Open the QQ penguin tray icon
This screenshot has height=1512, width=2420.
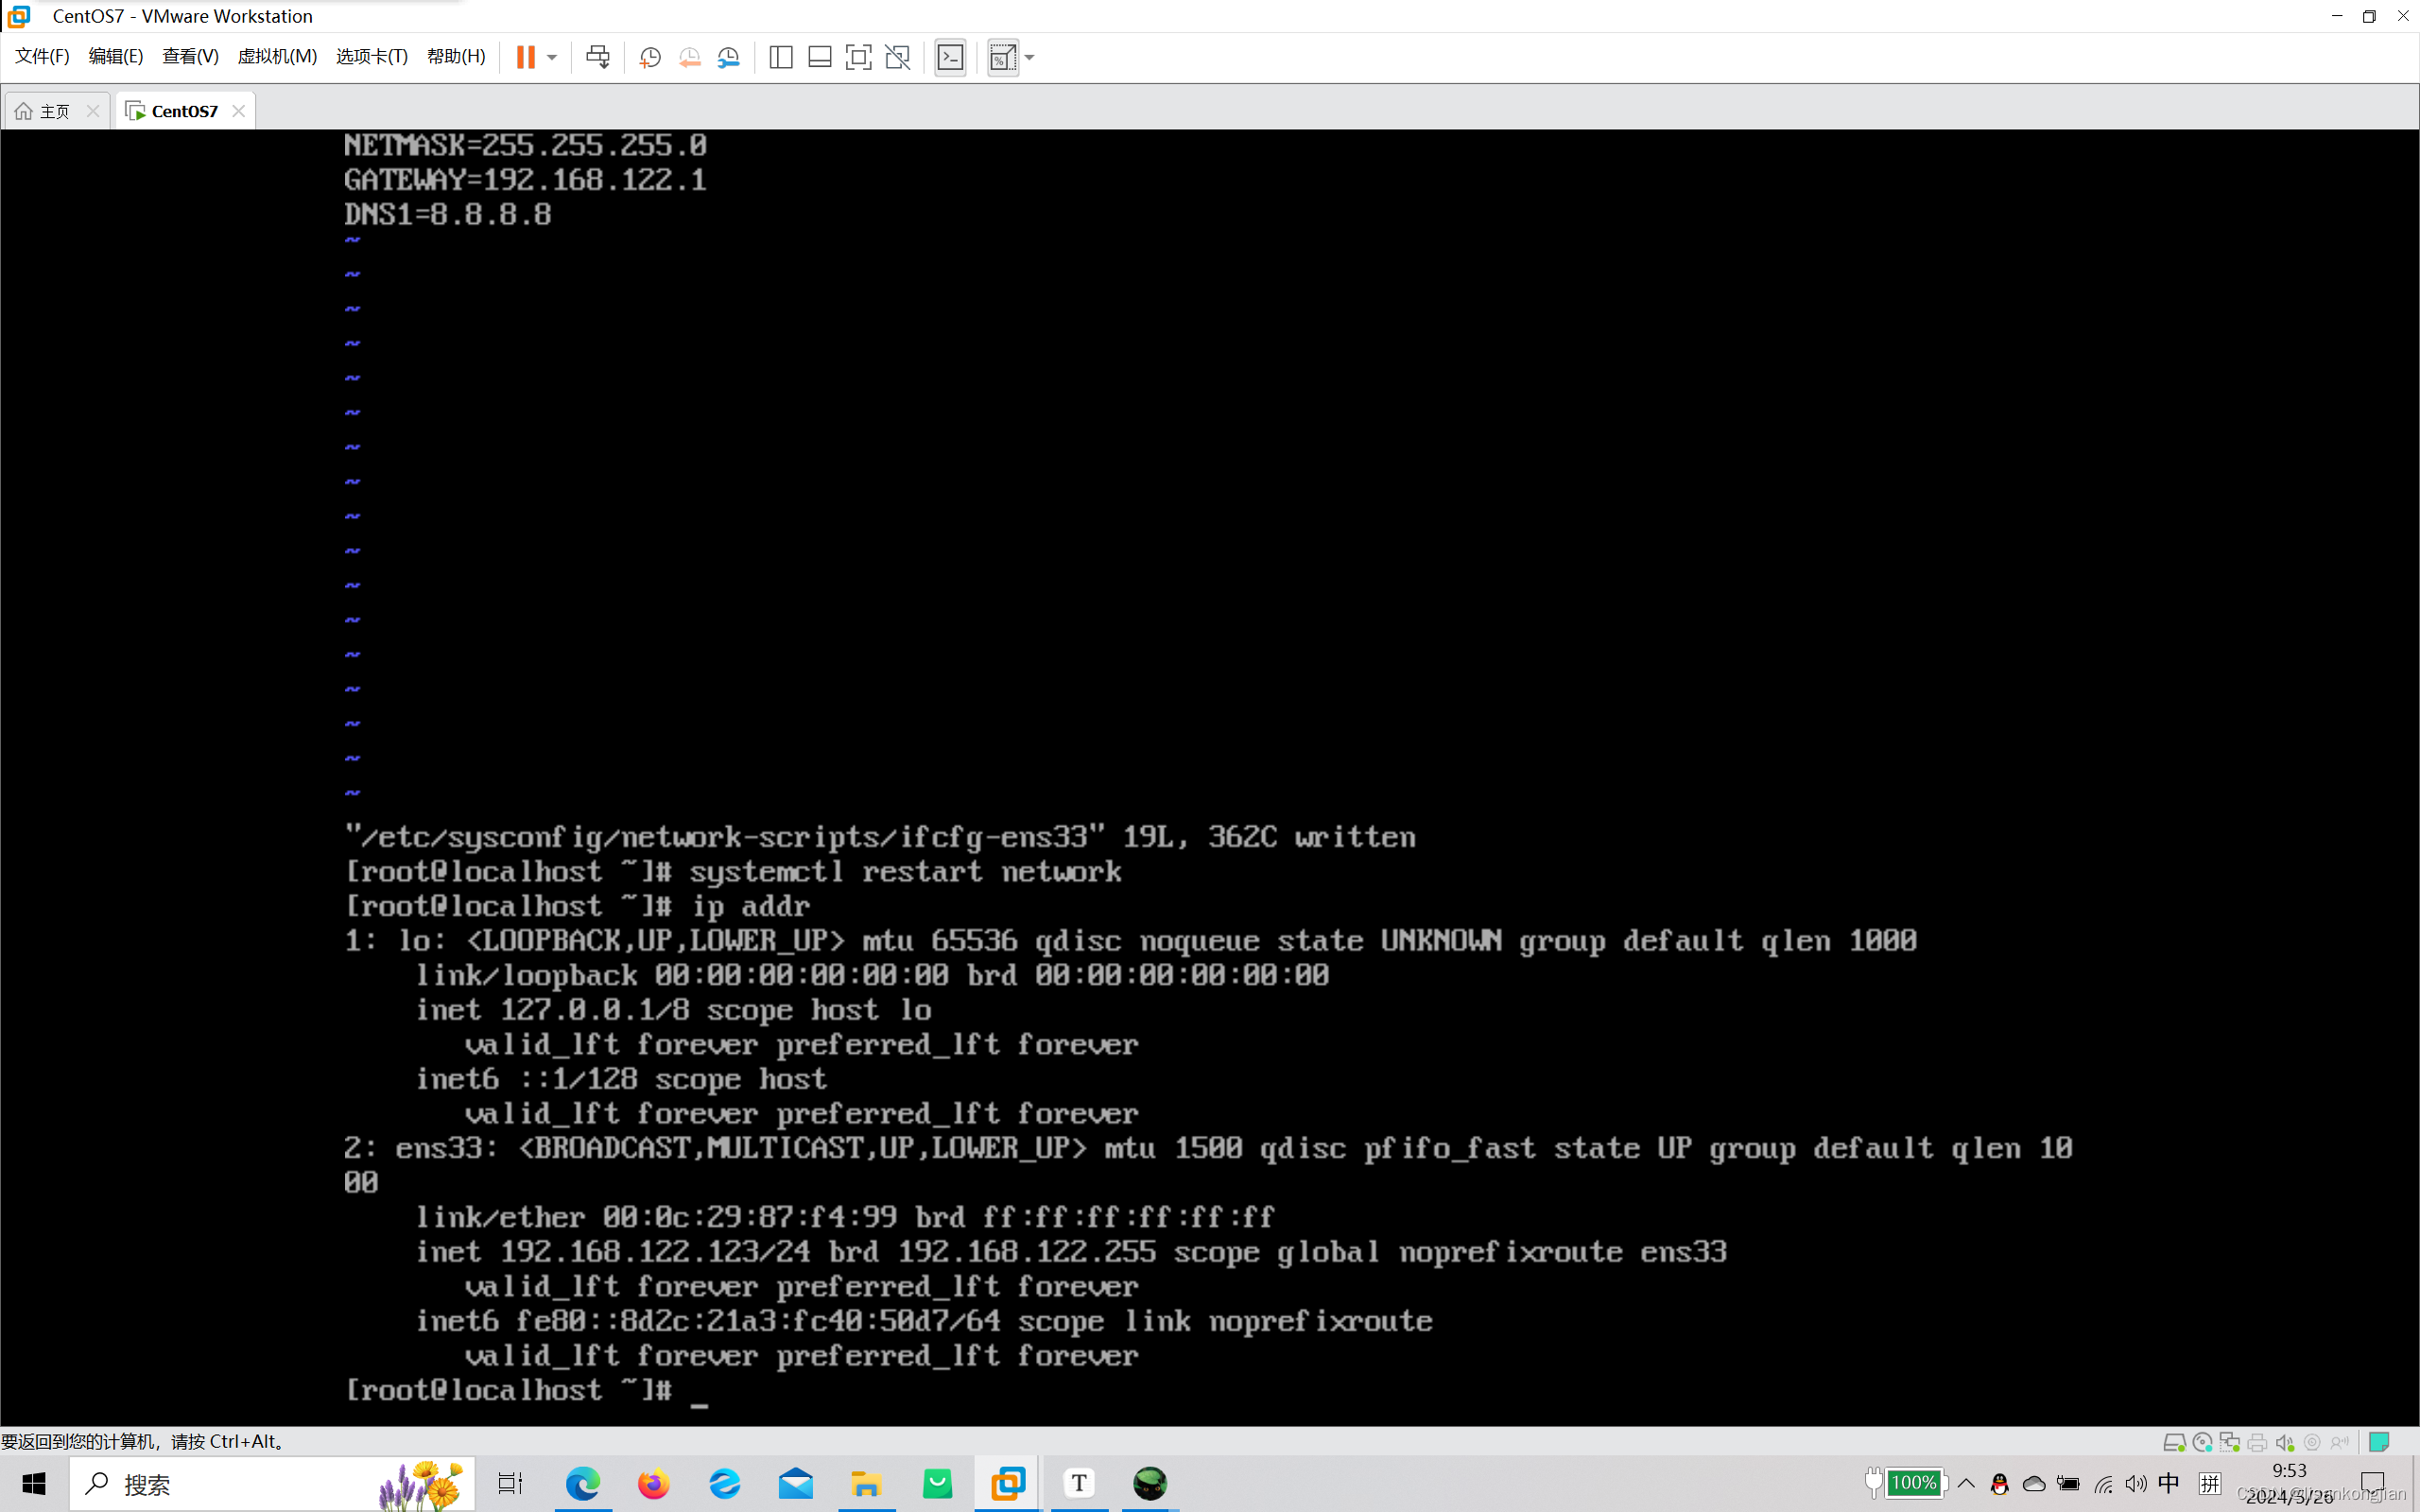tap(2000, 1484)
